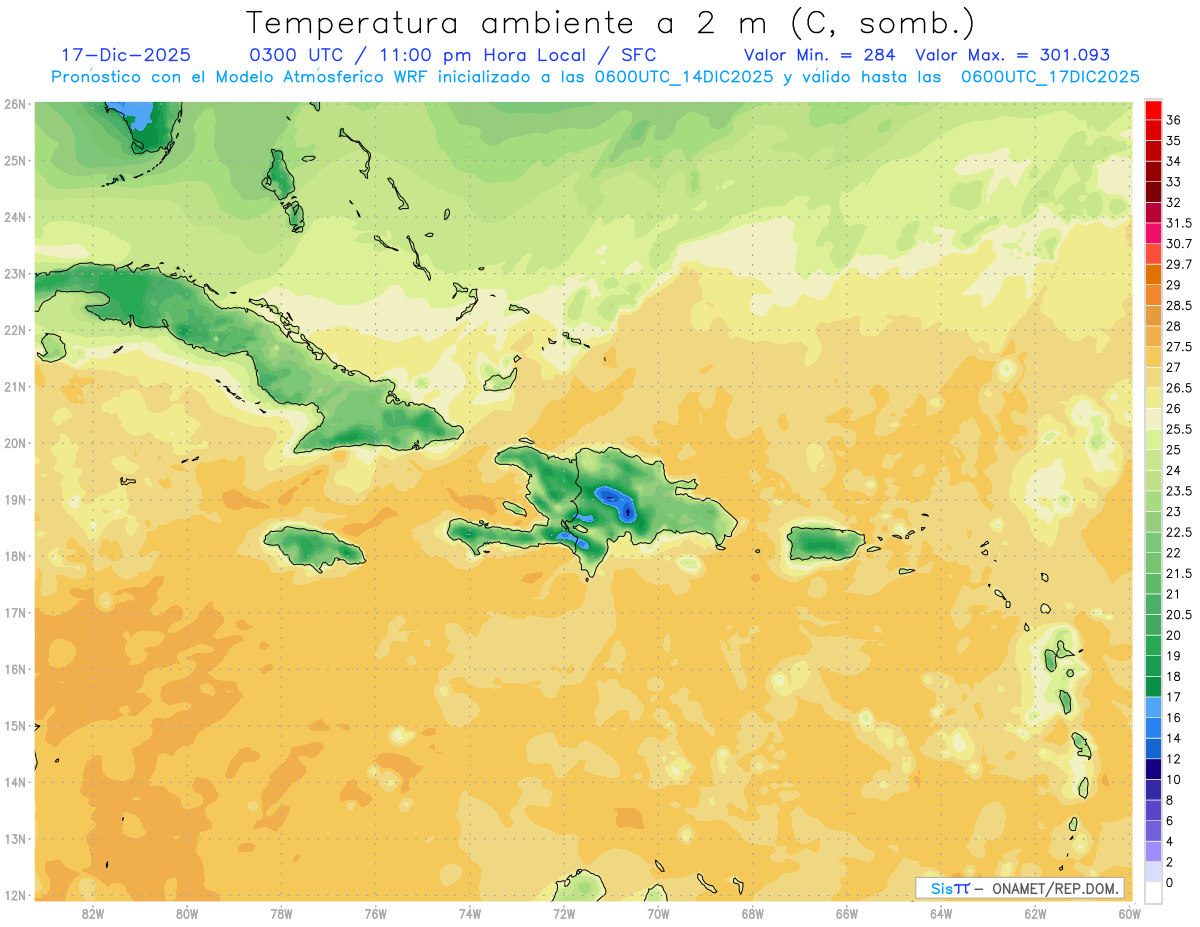The width and height of the screenshot is (1200, 927).
Task: Click the 13N latitude axis label
Action: point(15,839)
